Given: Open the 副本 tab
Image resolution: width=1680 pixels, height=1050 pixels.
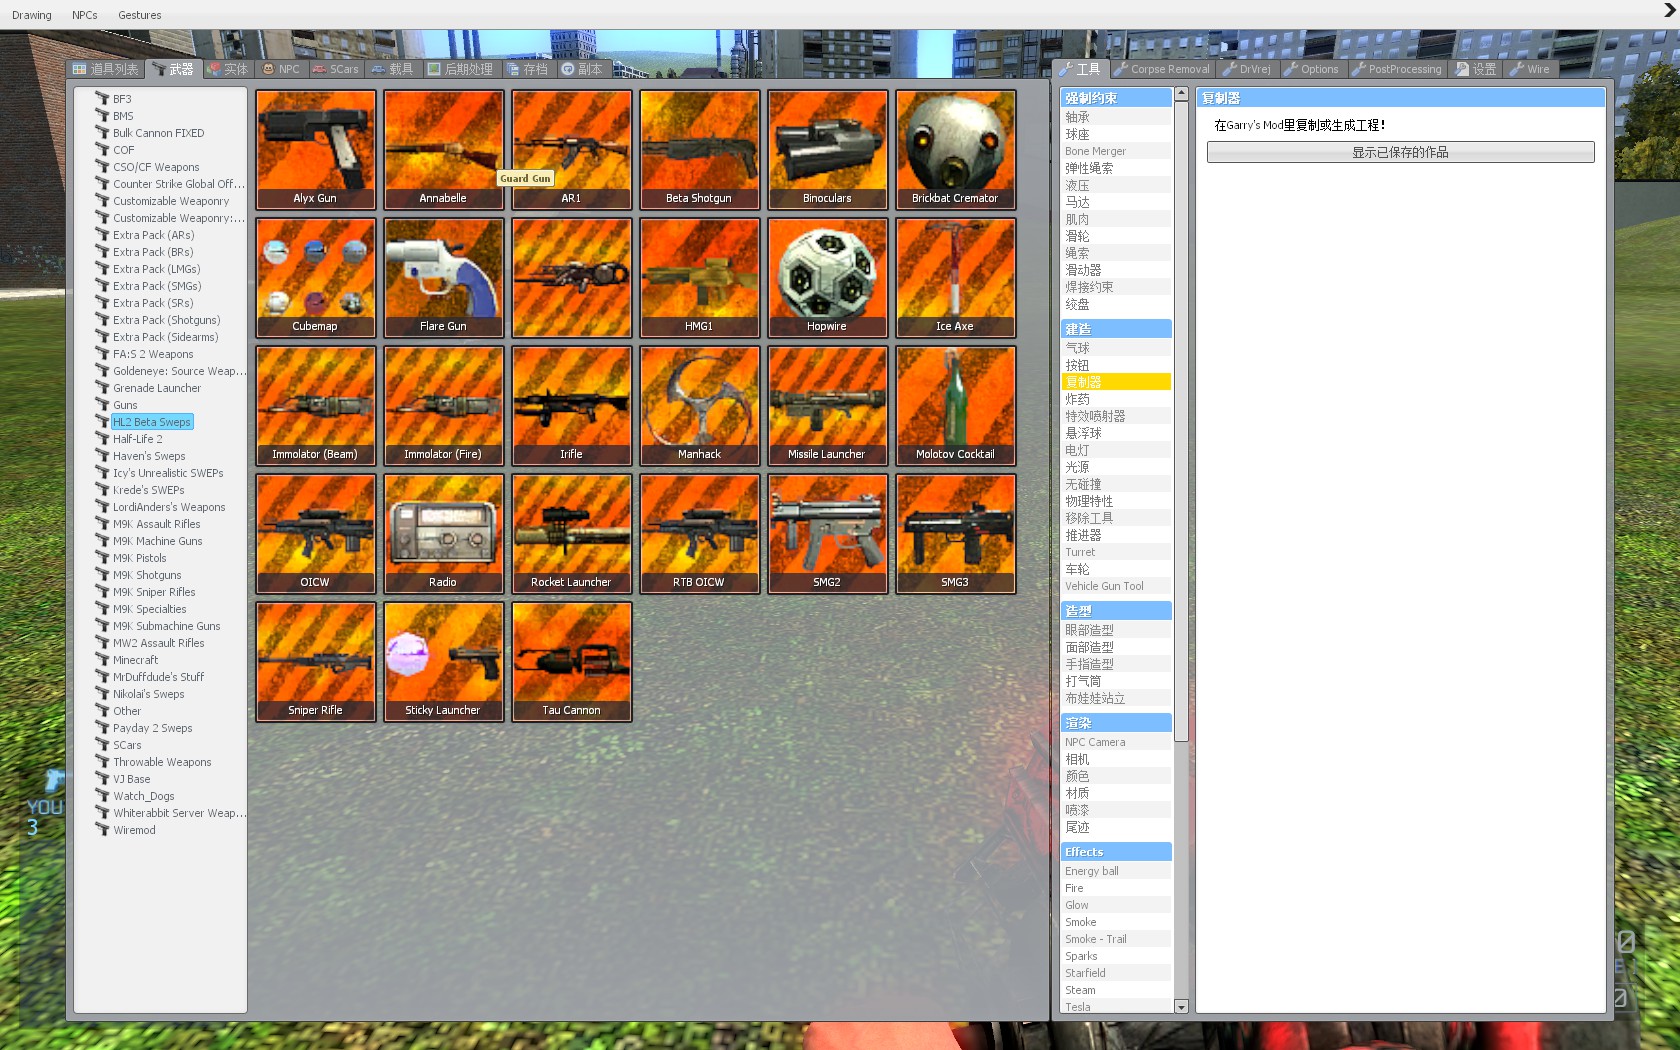Looking at the screenshot, I should (x=582, y=69).
